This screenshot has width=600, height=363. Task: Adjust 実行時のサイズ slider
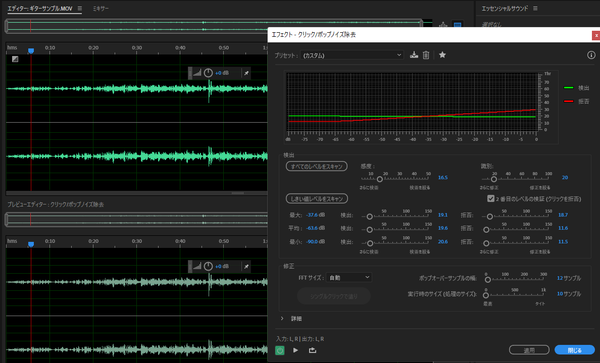(x=486, y=295)
